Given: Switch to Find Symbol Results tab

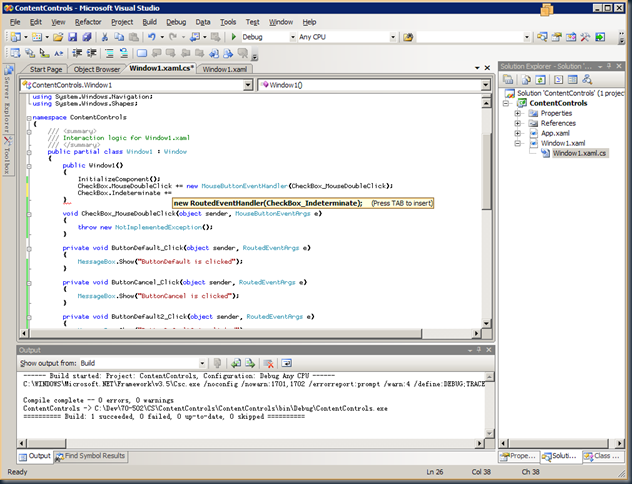Looking at the screenshot, I should [92, 456].
